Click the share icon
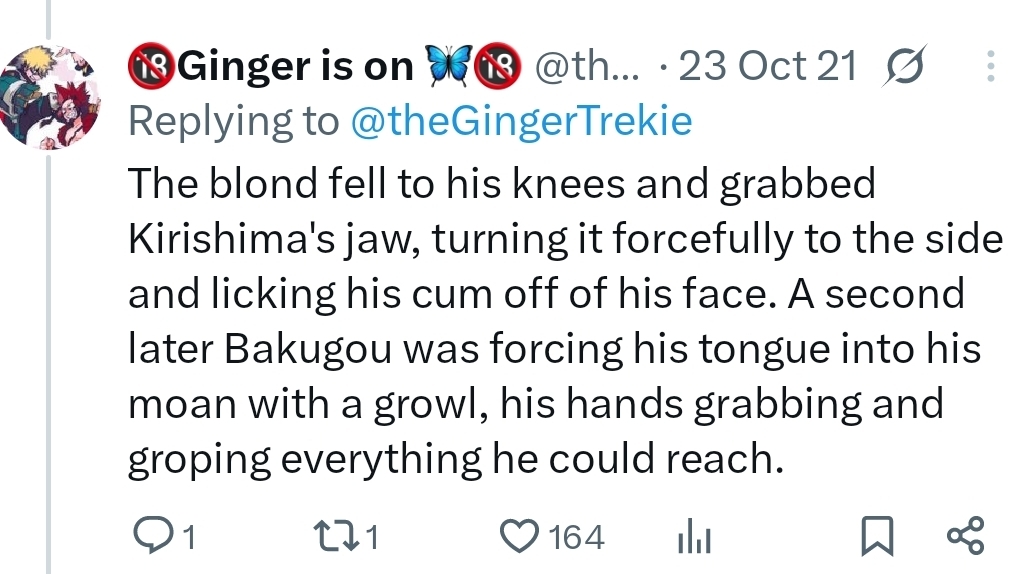Screen dimensions: 1028x574 [x=965, y=538]
